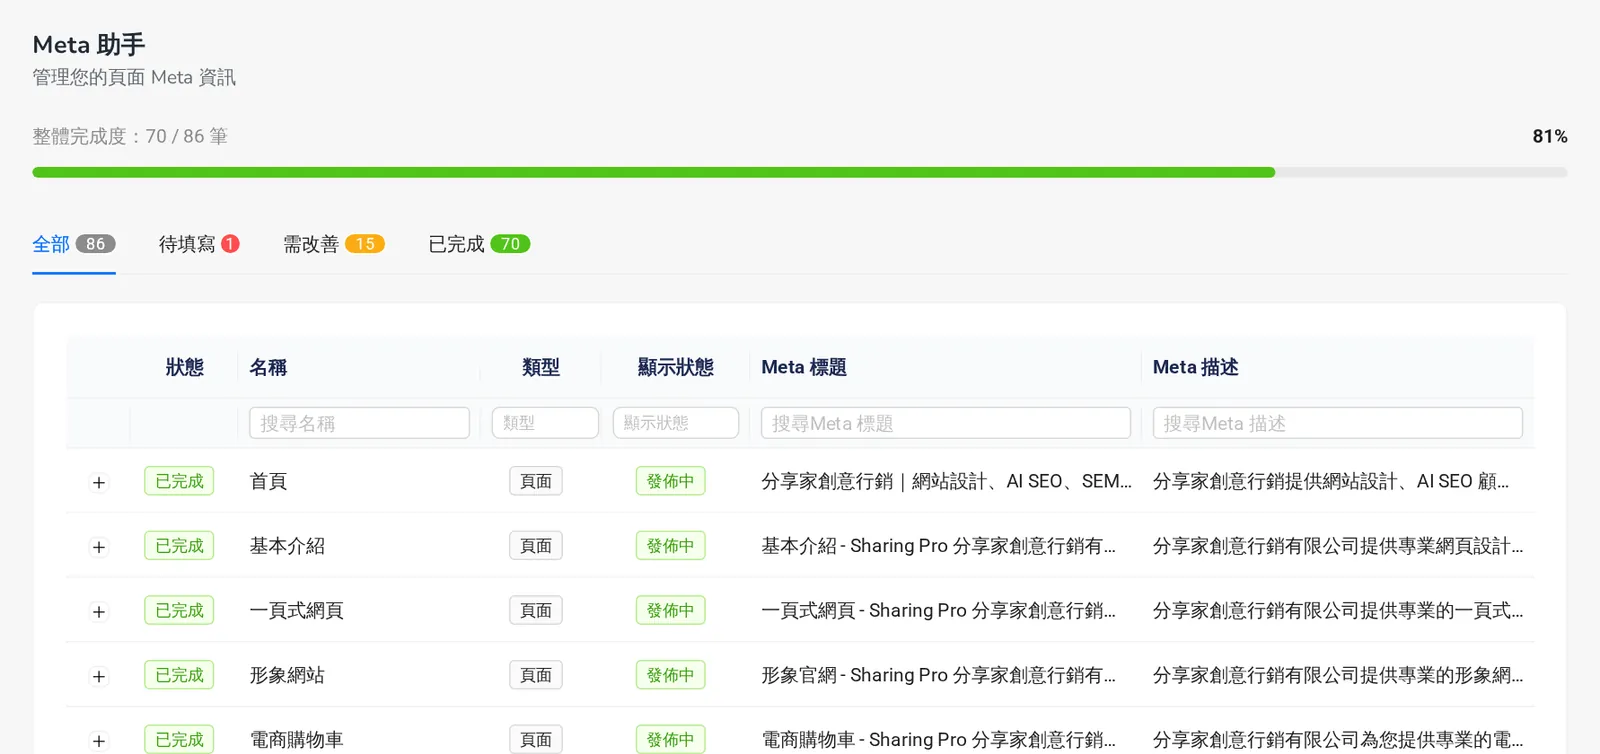Click the 頁面 type tag for 一頁式網頁
1600x754 pixels.
pyautogui.click(x=536, y=610)
